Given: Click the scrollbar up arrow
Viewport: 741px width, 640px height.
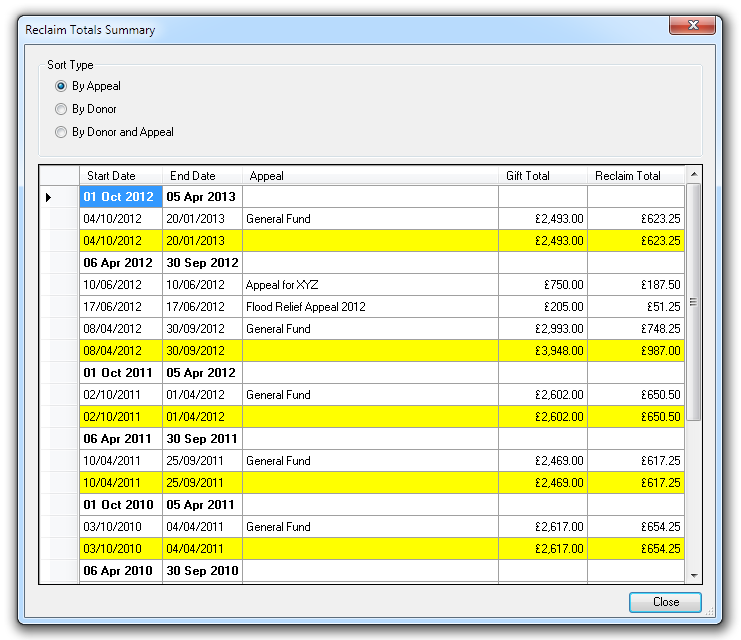Looking at the screenshot, I should (x=694, y=174).
